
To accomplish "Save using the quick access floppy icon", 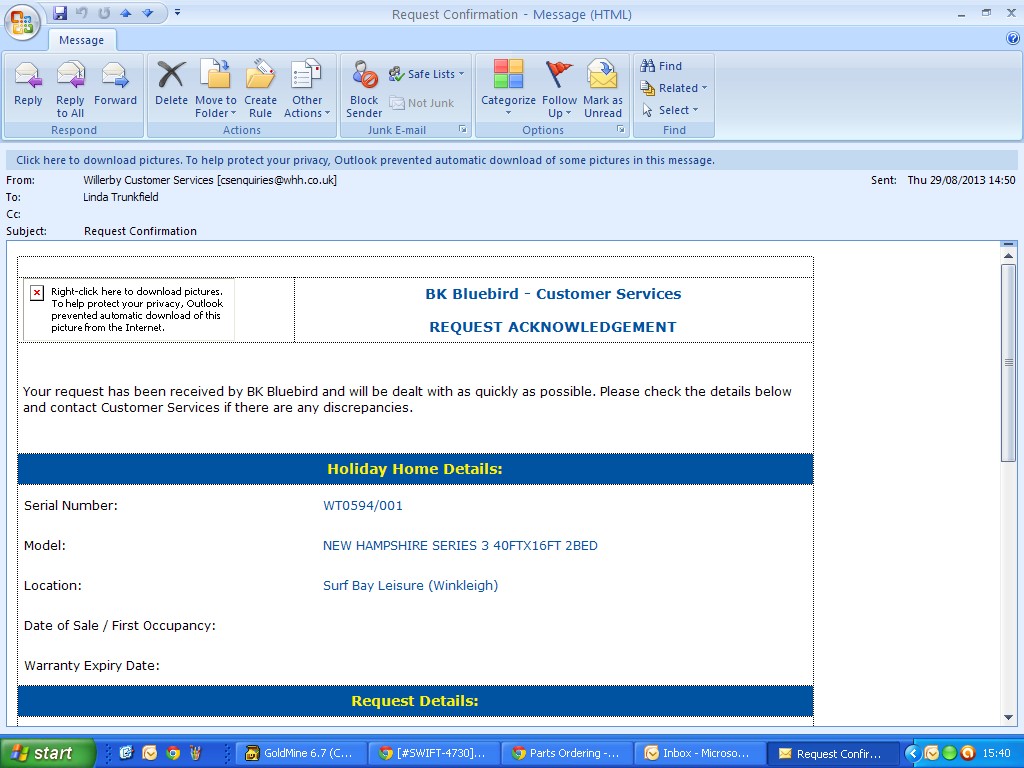I will click(x=60, y=12).
